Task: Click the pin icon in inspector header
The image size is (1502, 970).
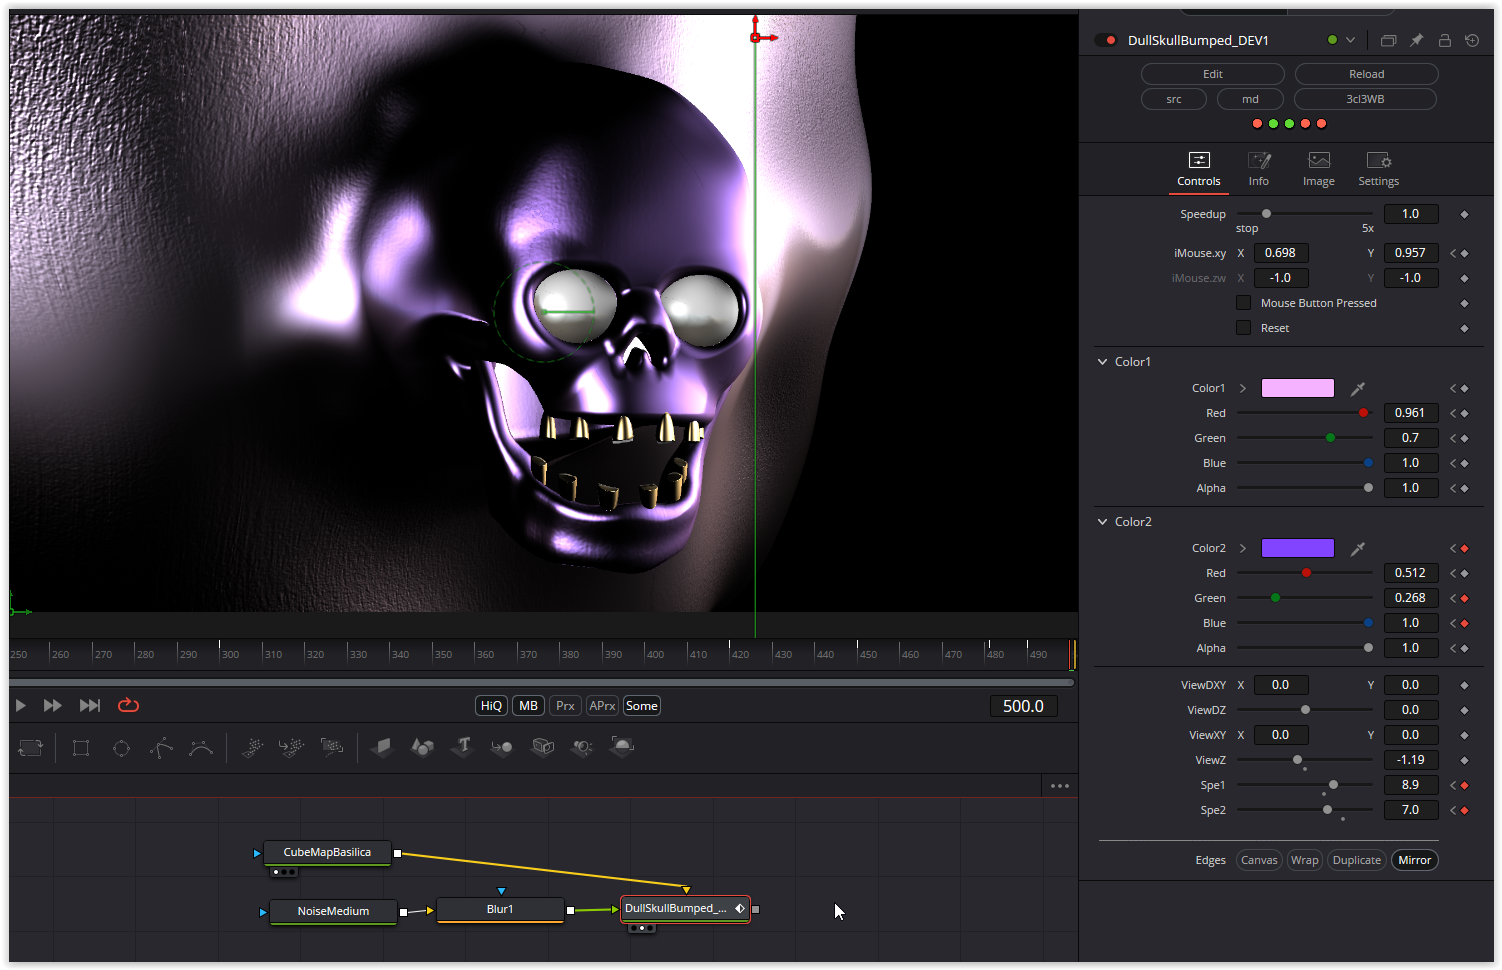Action: pos(1416,40)
